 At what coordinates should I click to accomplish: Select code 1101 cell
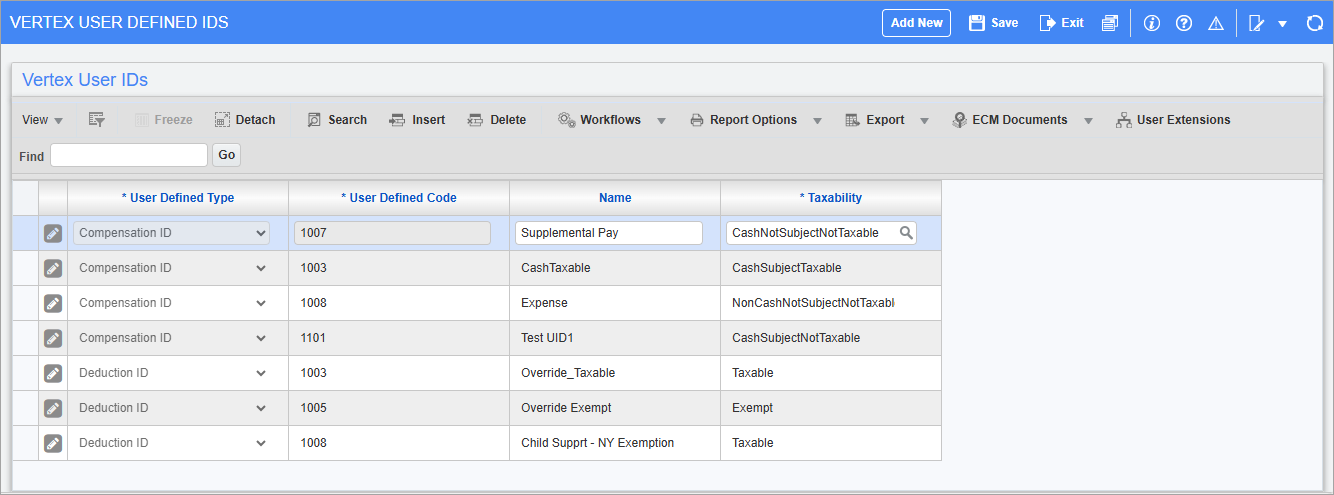(399, 338)
